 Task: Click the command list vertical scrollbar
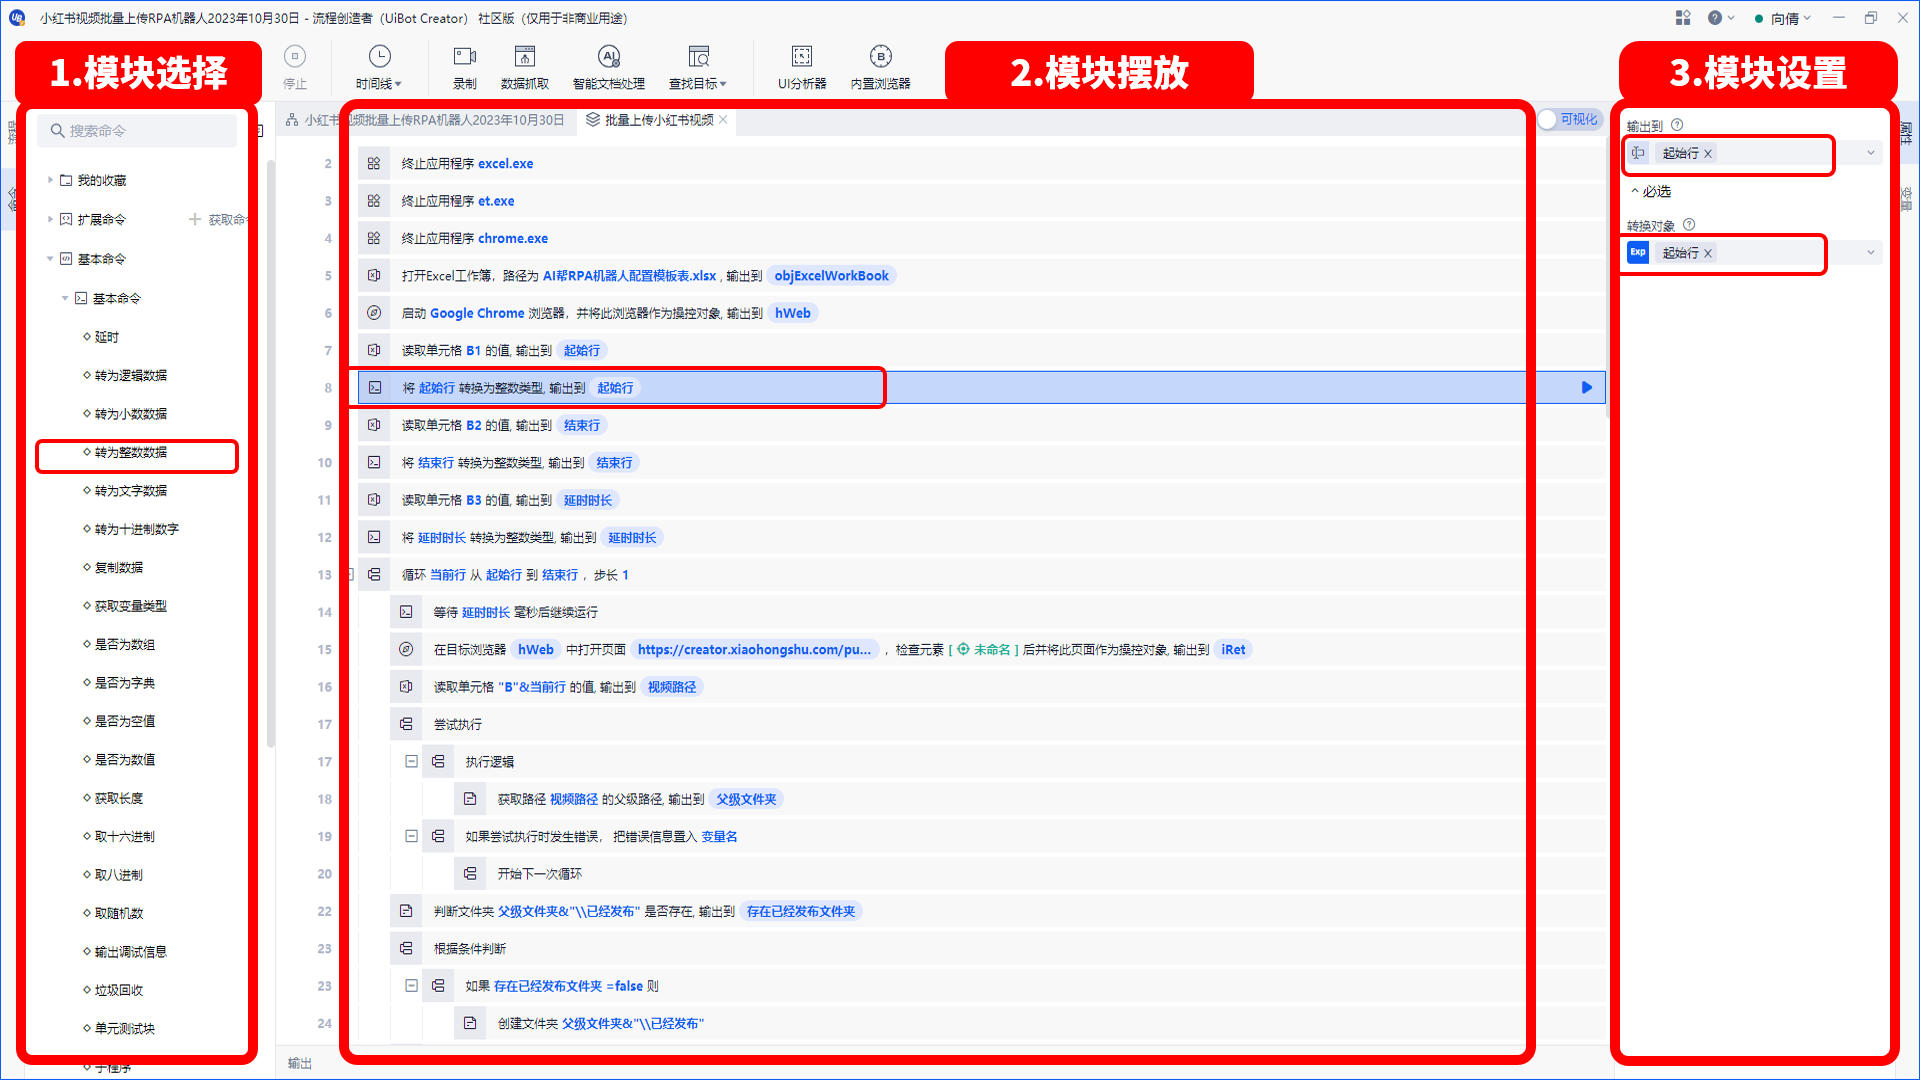[271, 453]
